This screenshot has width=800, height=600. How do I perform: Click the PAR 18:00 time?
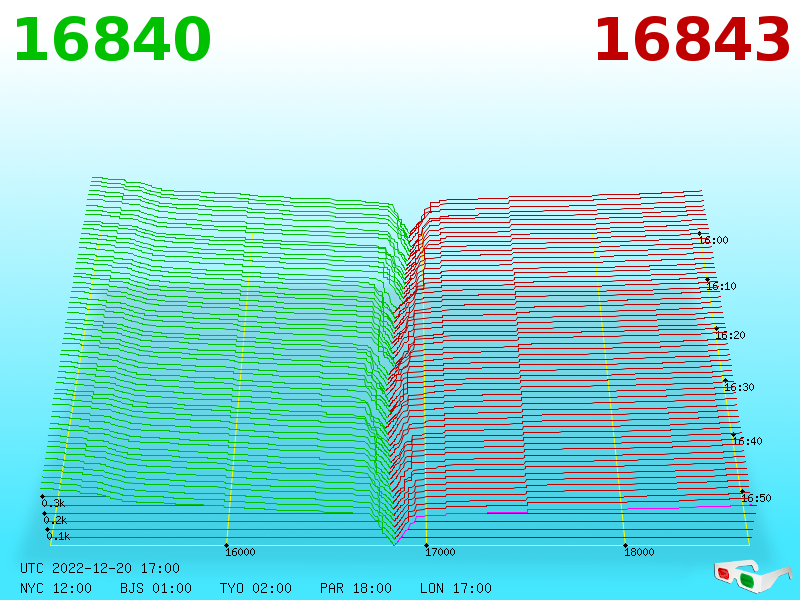click(356, 588)
